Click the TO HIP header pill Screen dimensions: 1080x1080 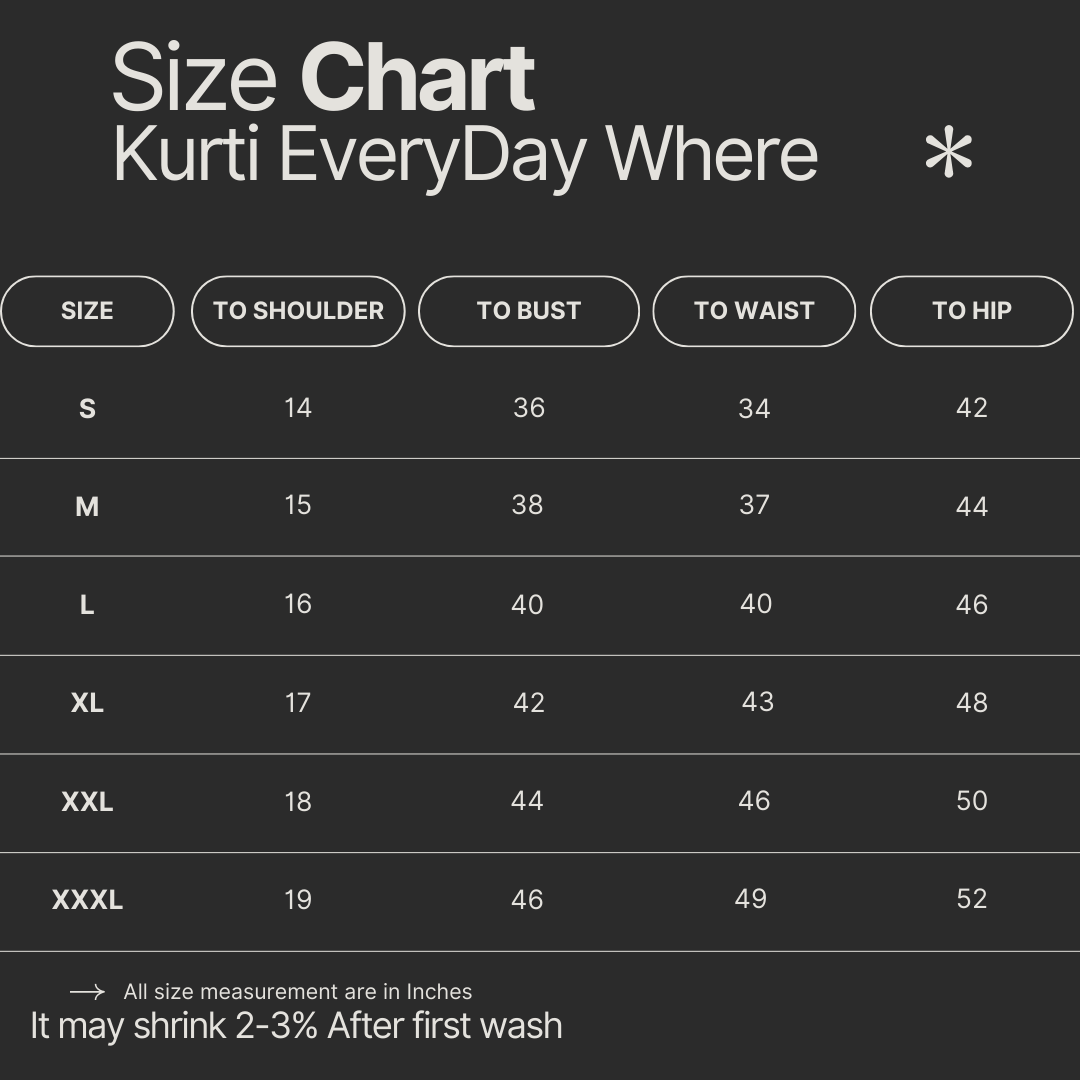[971, 311]
